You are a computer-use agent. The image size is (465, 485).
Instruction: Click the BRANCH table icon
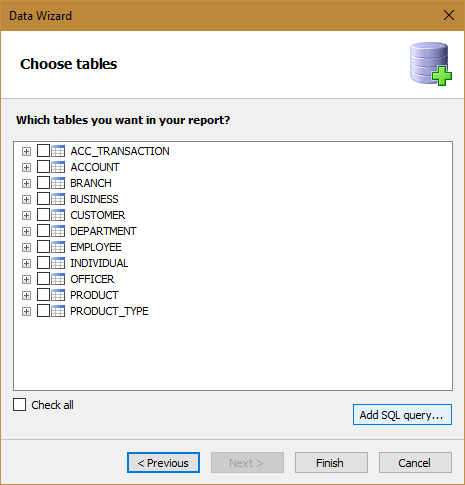58,183
